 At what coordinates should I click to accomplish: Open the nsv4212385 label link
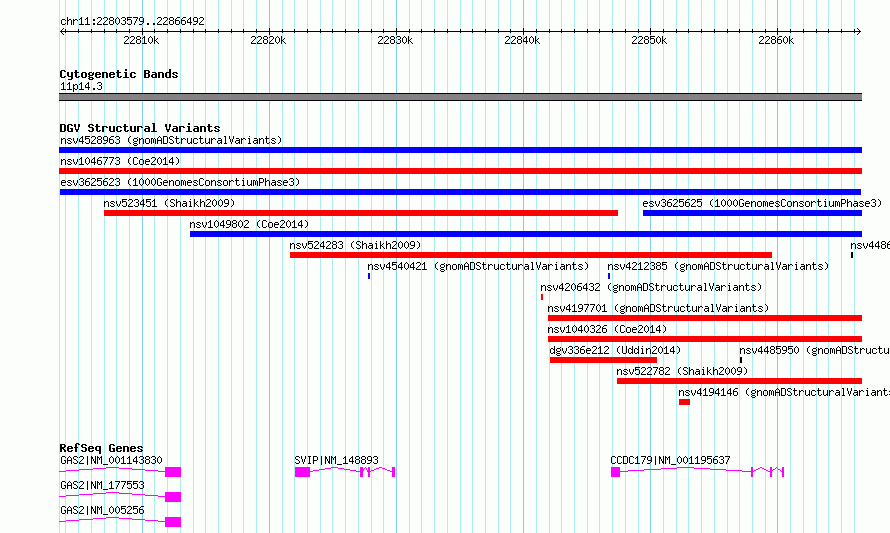pyautogui.click(x=718, y=266)
